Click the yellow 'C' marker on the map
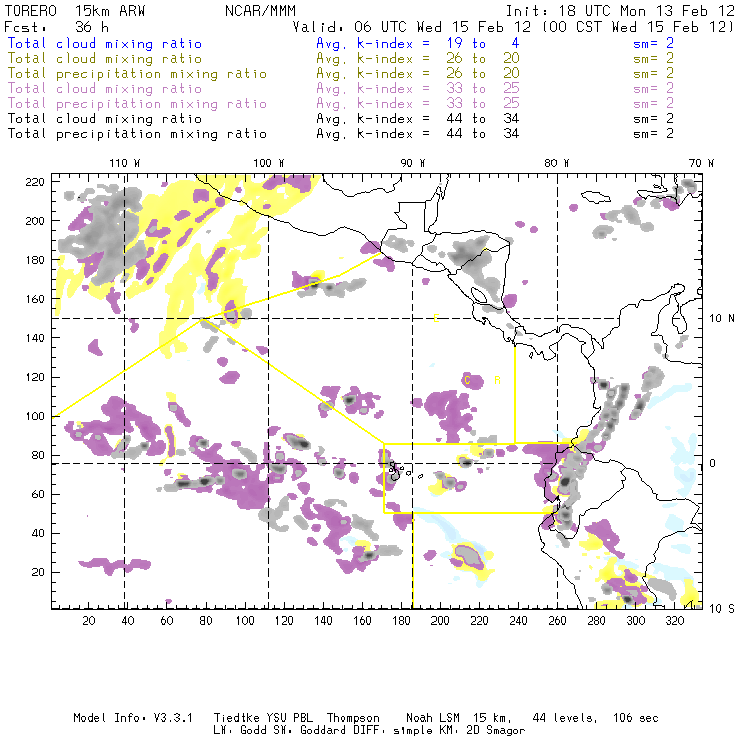This screenshot has width=740, height=740. (x=467, y=380)
